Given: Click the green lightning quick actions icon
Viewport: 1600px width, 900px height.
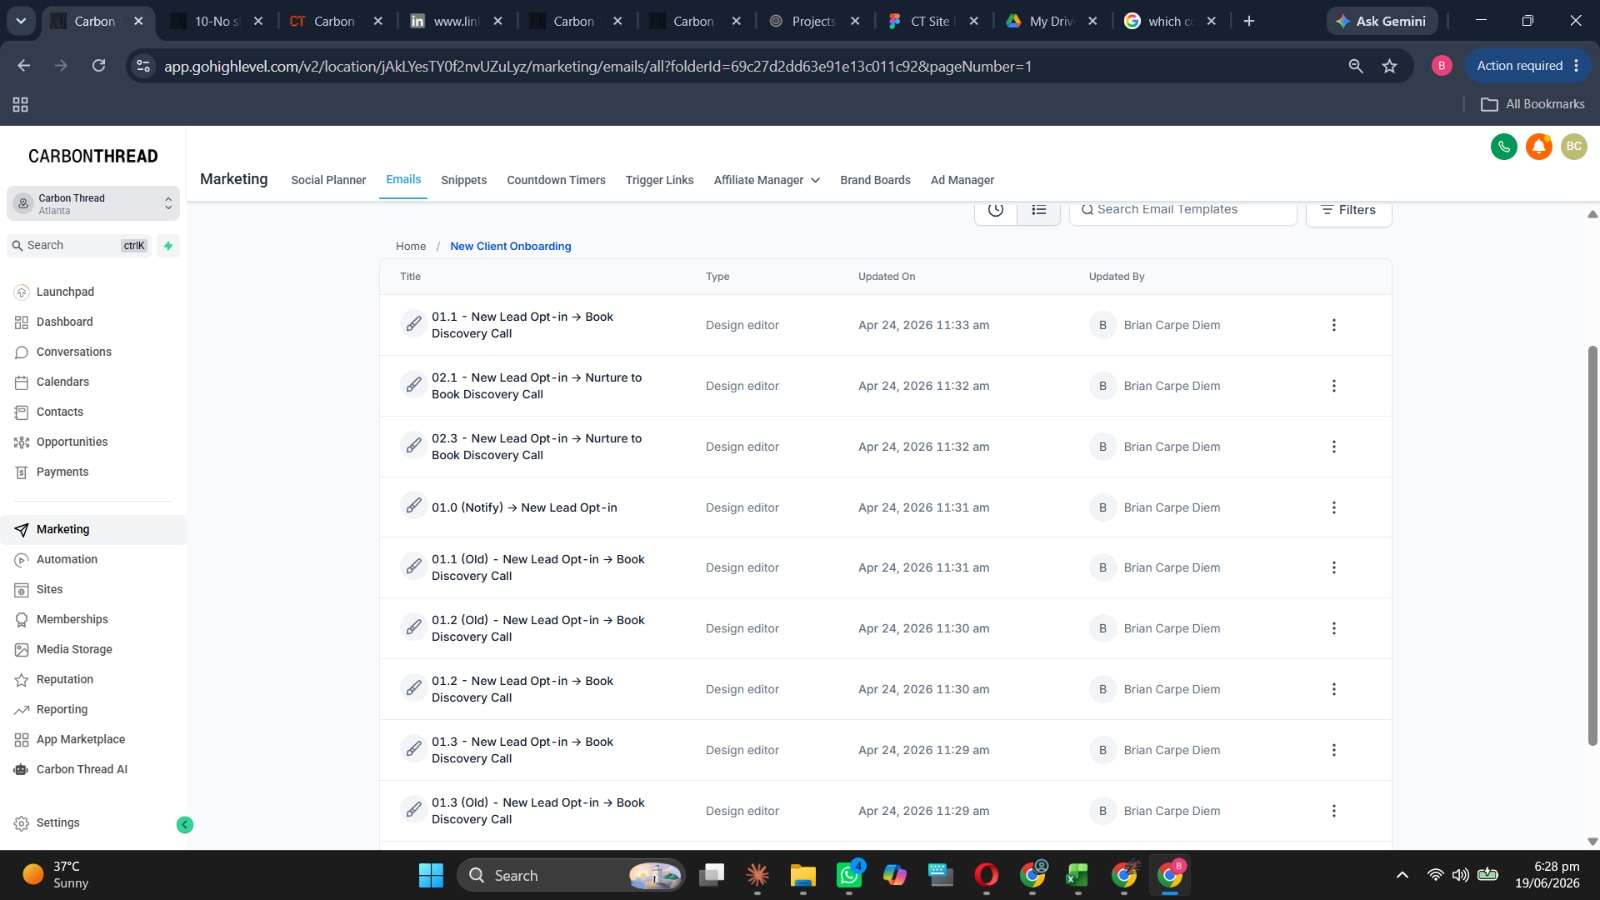Looking at the screenshot, I should (x=168, y=246).
